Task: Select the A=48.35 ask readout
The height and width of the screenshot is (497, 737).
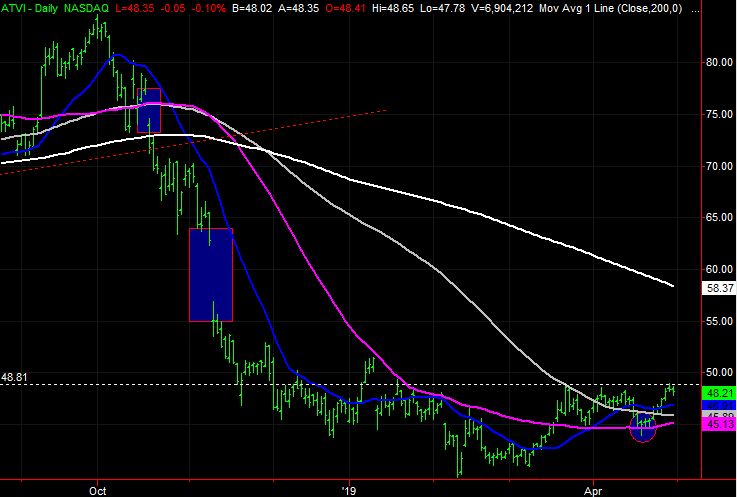Action: pyautogui.click(x=300, y=8)
